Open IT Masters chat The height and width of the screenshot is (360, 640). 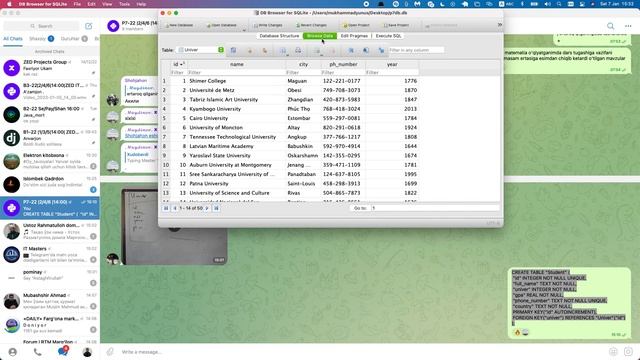[x=50, y=254]
